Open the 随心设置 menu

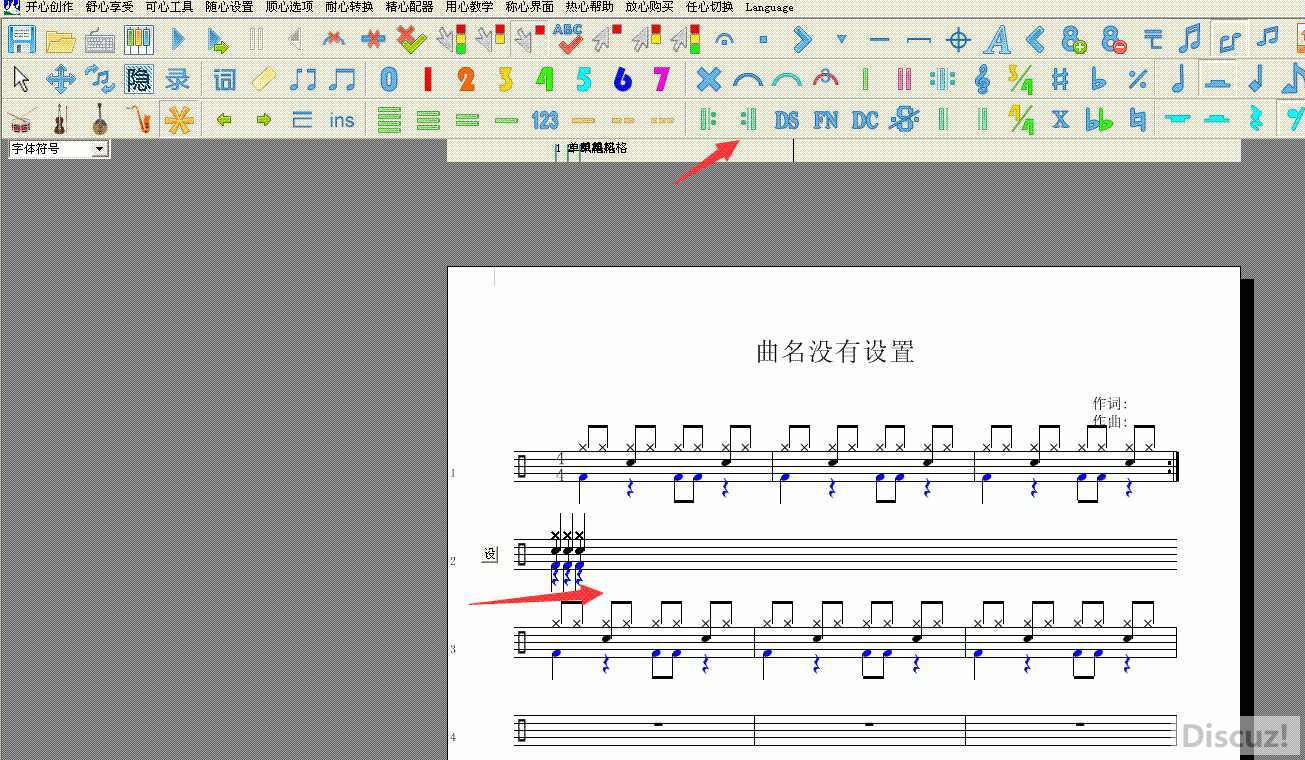[229, 7]
